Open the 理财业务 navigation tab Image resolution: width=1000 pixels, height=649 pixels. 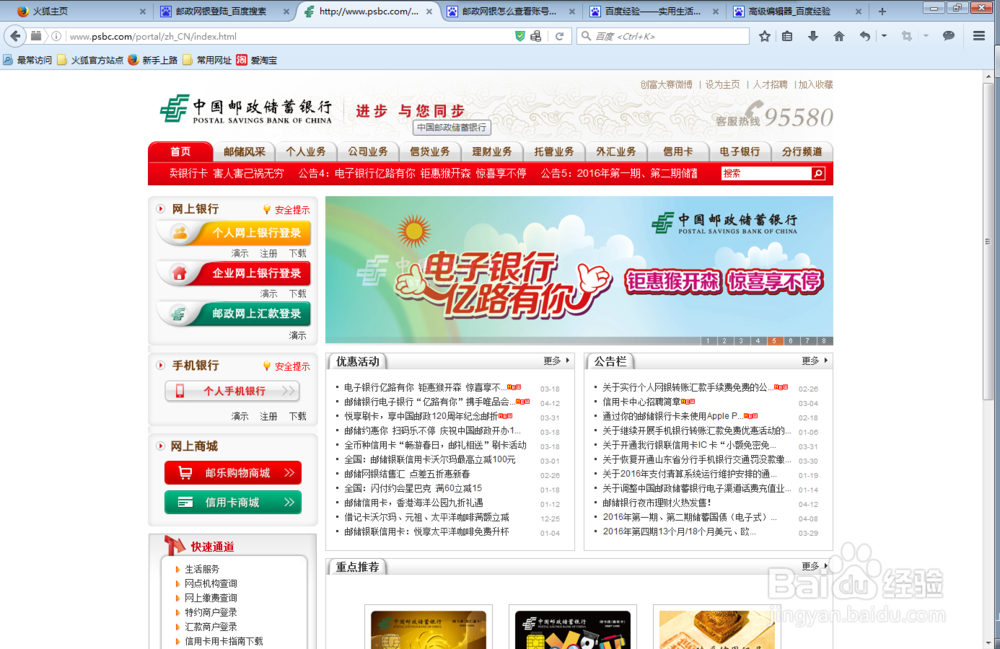[x=492, y=152]
